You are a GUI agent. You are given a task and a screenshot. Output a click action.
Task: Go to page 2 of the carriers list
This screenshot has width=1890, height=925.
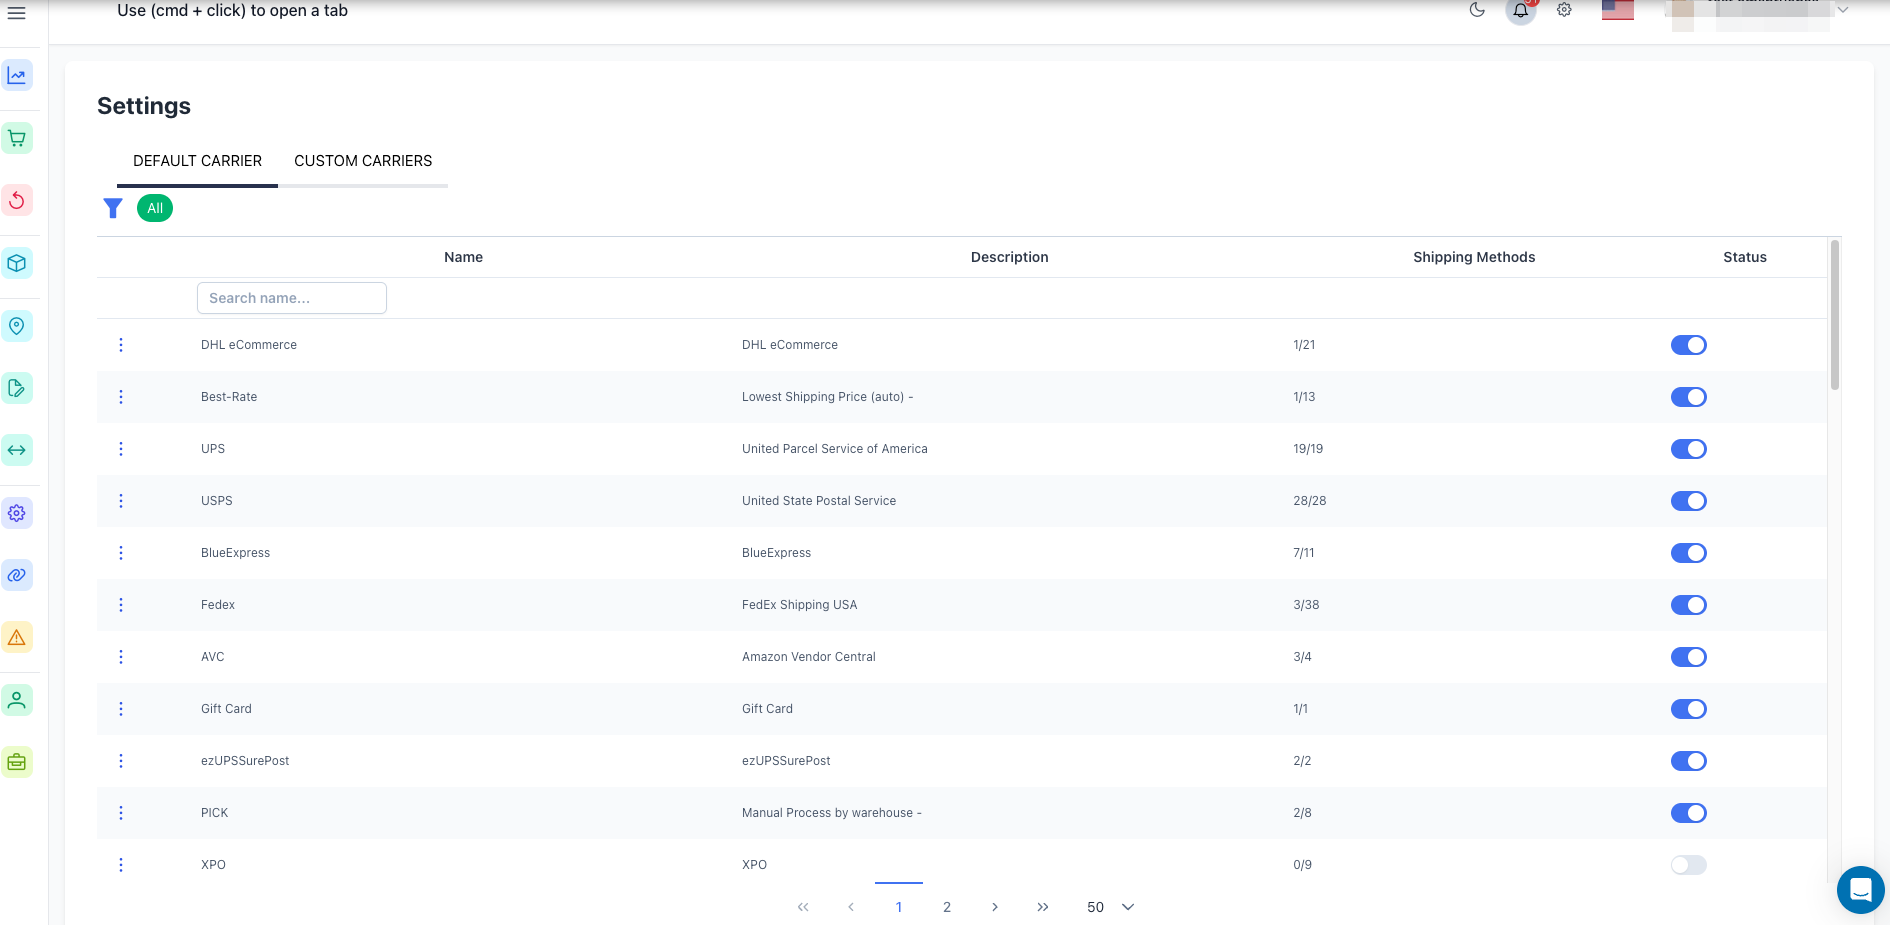(x=946, y=907)
